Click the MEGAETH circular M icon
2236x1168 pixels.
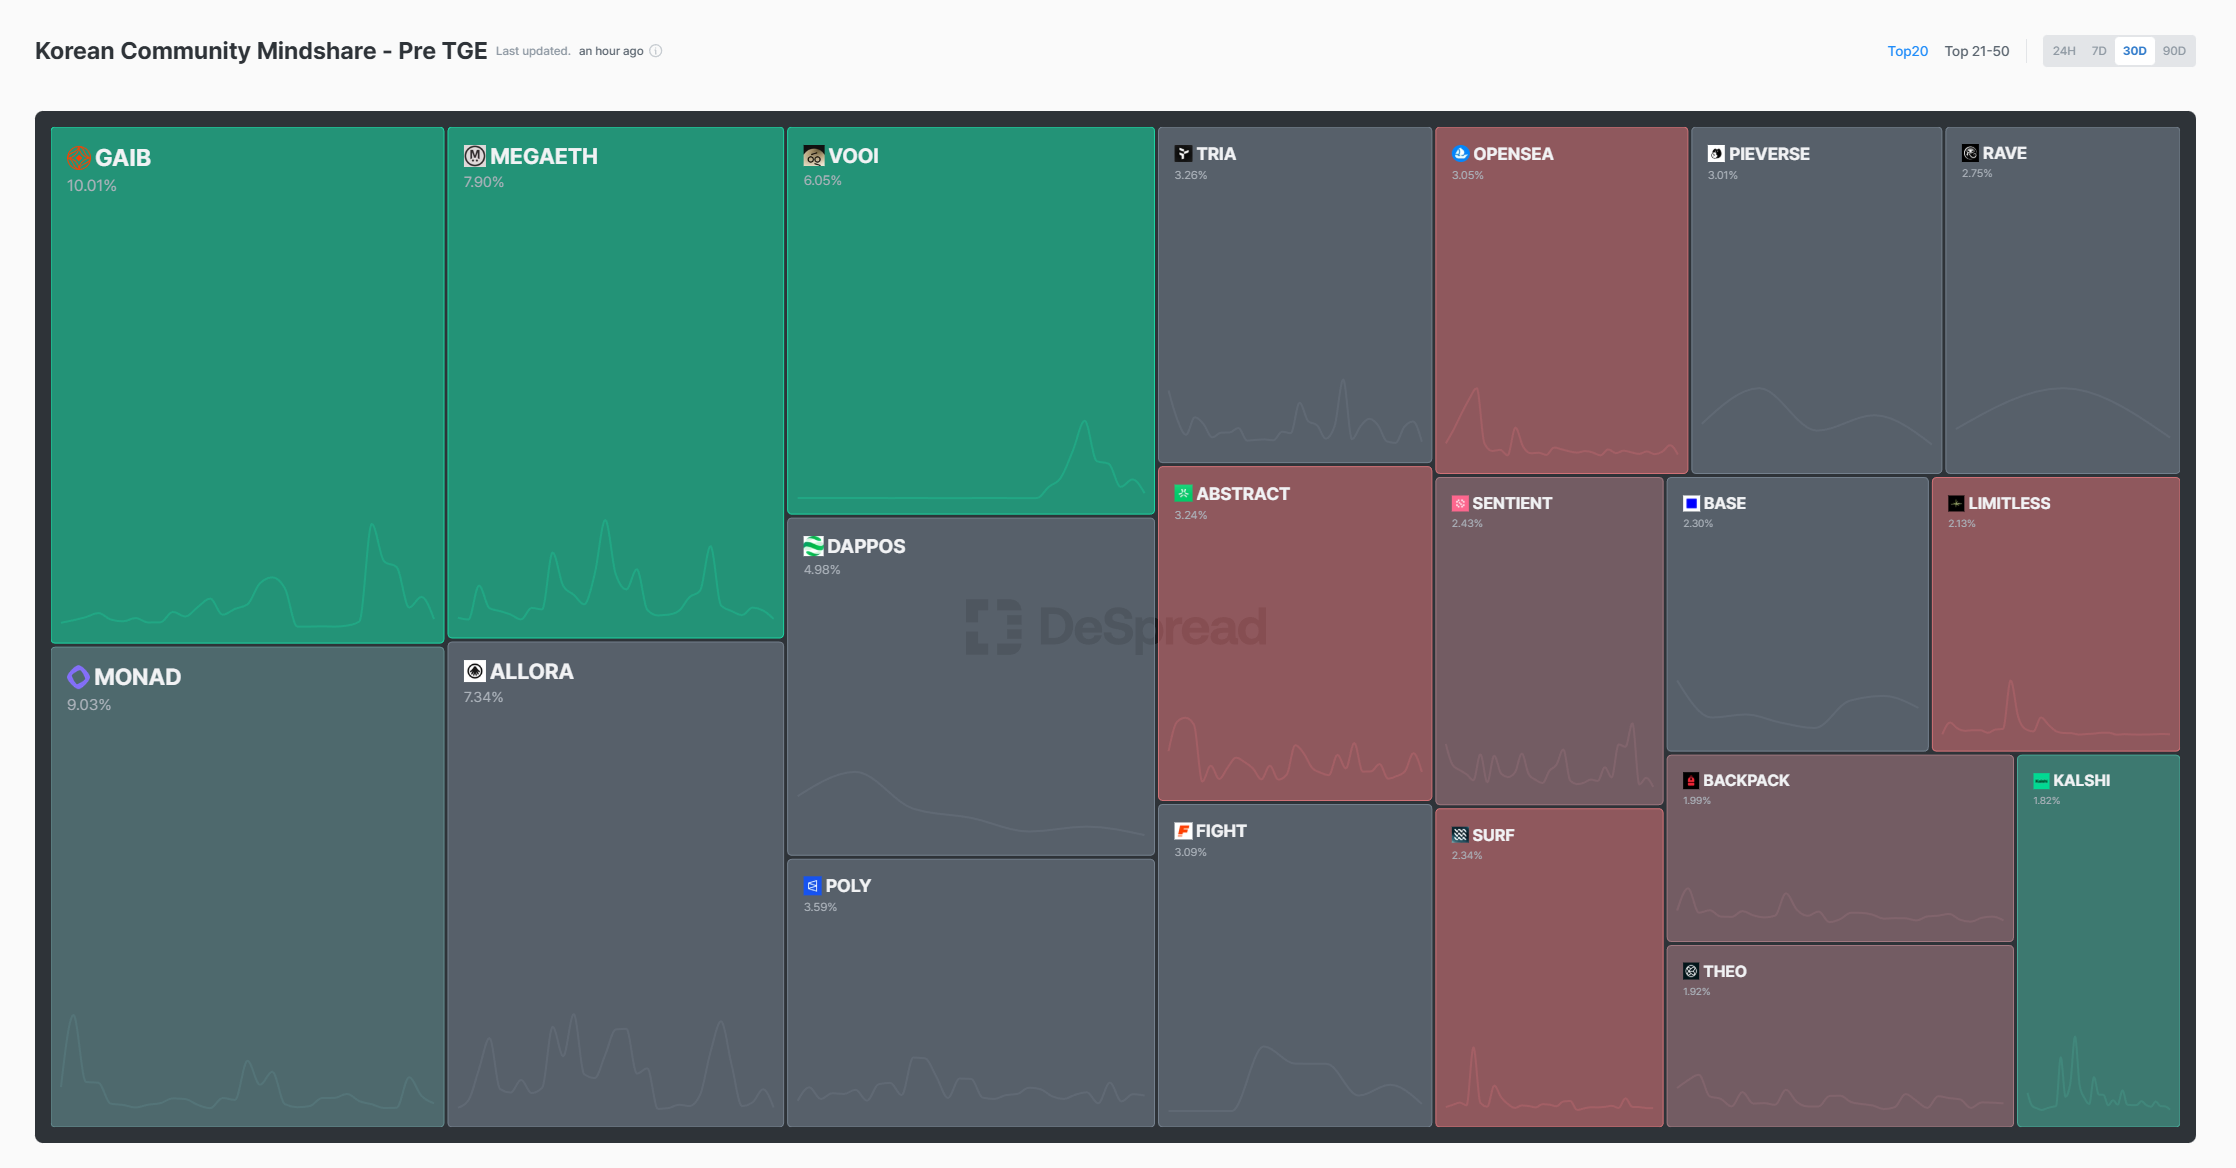[475, 156]
